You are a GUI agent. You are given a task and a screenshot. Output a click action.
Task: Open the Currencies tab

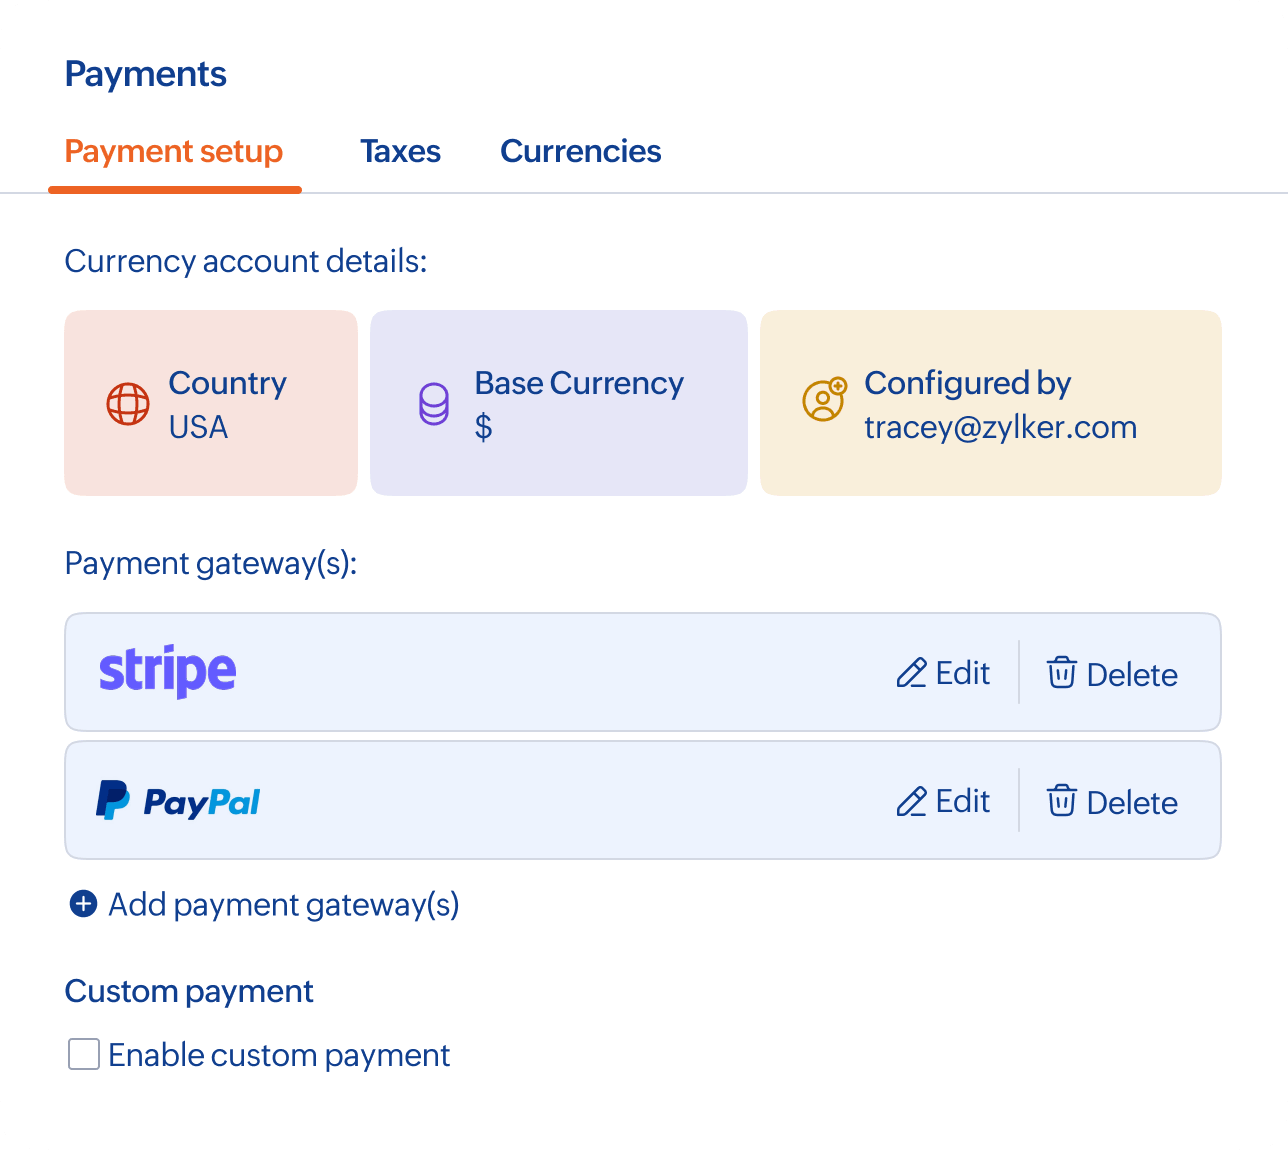pos(580,151)
